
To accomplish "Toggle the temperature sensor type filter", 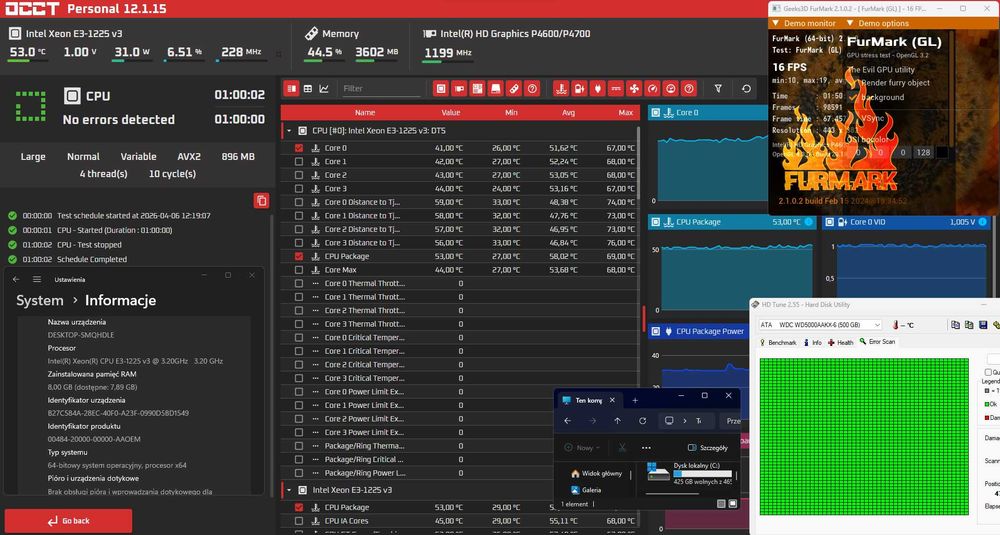I will point(561,89).
